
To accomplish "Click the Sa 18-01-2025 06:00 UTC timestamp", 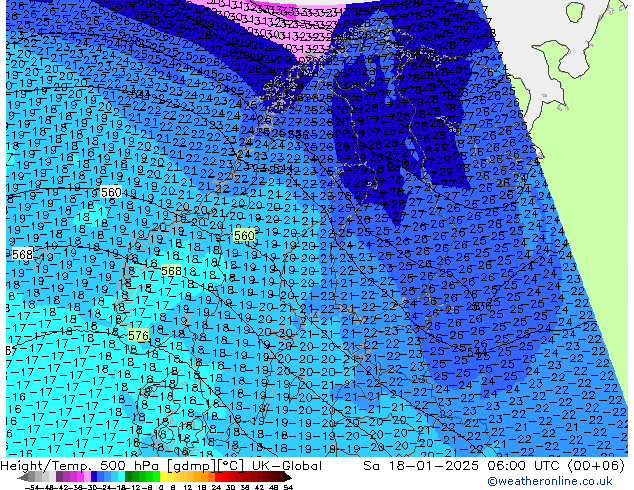I will pos(494,466).
